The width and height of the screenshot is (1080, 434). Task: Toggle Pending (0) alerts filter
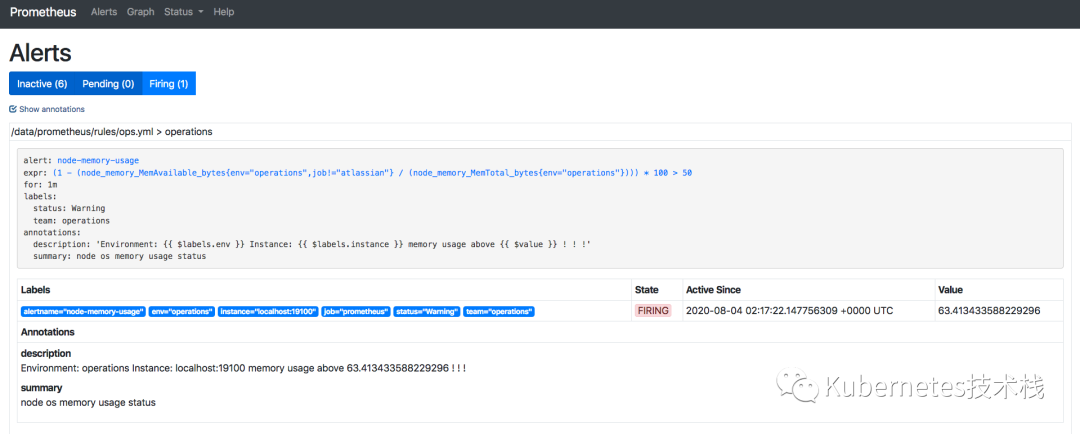108,83
